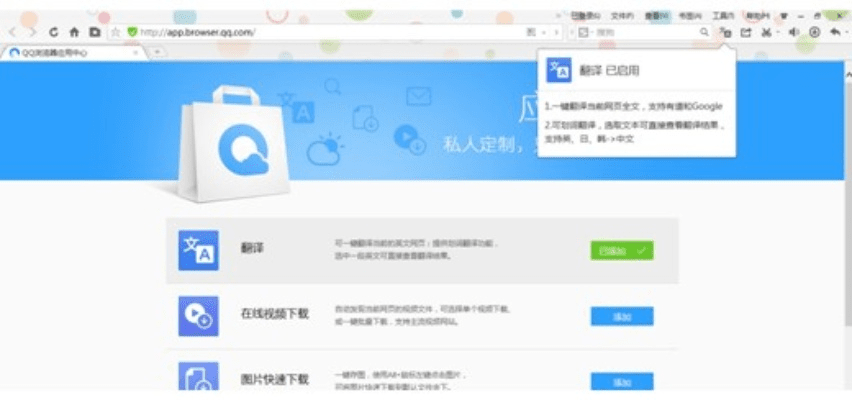852x400 pixels.
Task: Click the 私人定制 banner text
Action: 477,145
